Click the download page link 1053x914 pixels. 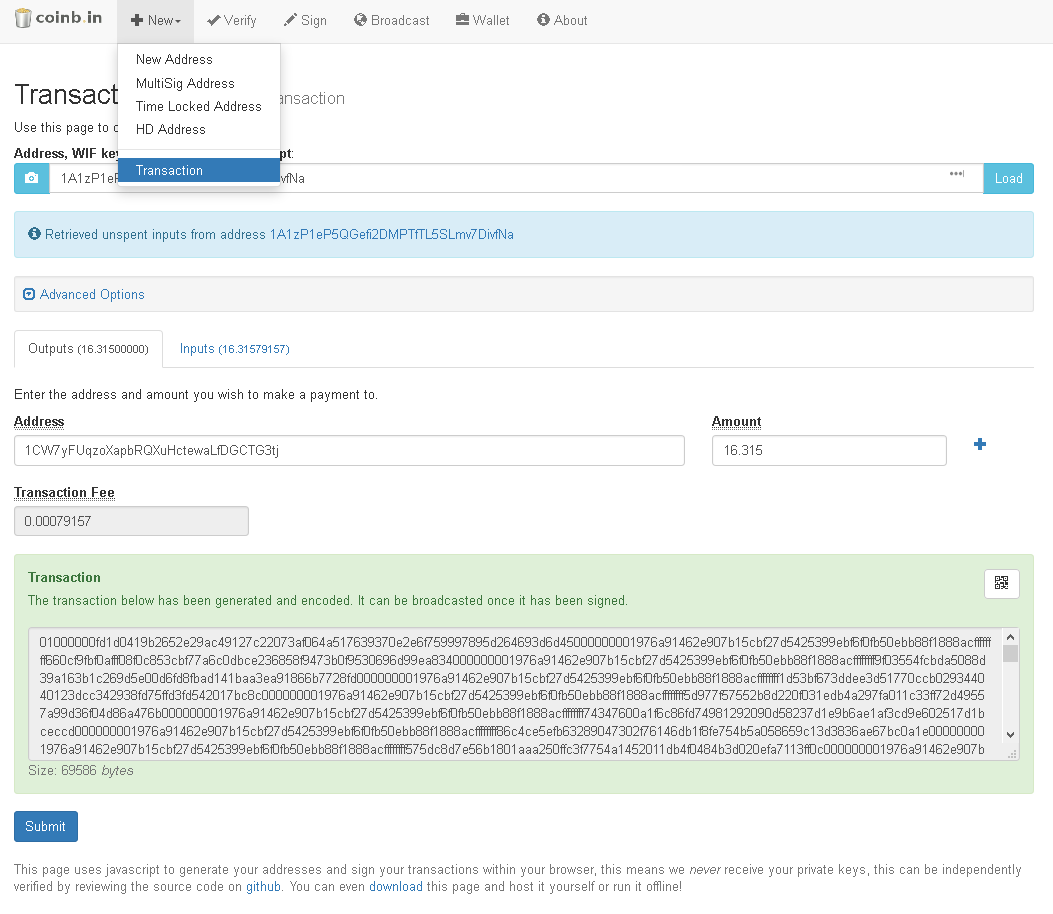tap(396, 886)
